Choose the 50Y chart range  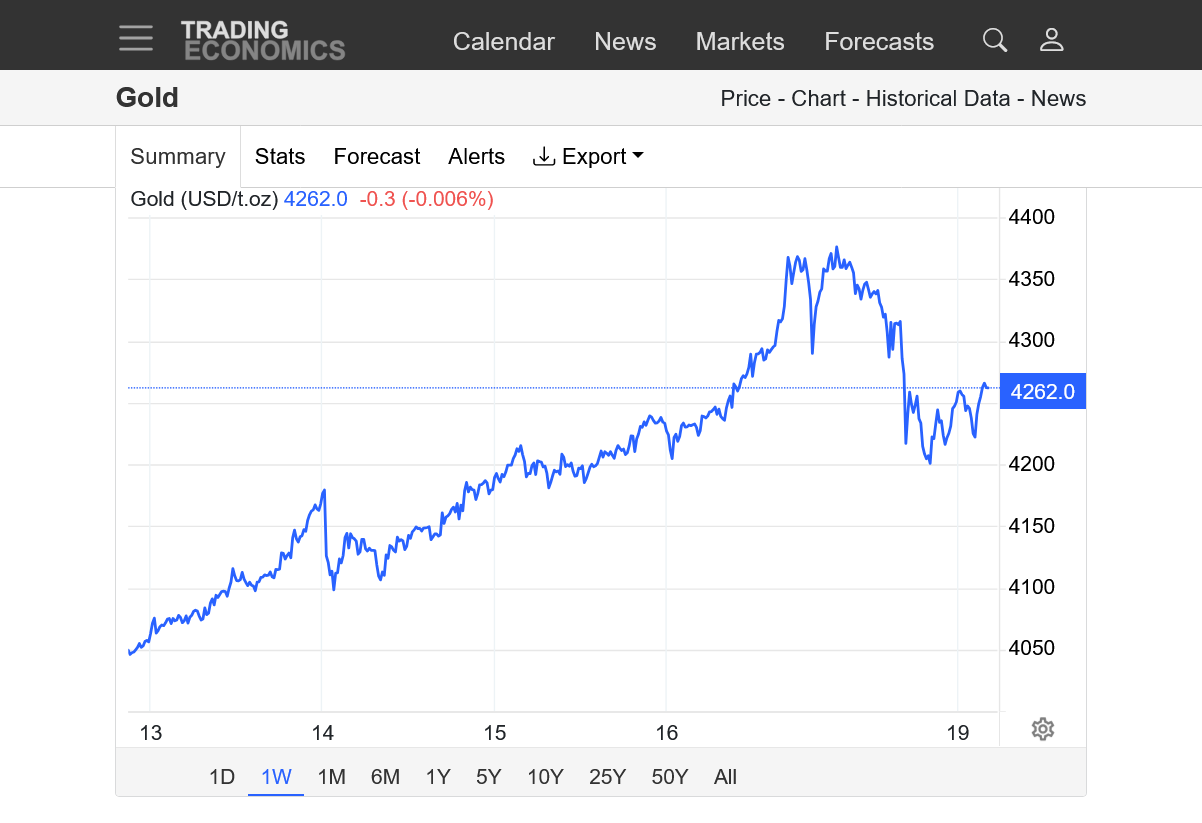click(x=669, y=777)
